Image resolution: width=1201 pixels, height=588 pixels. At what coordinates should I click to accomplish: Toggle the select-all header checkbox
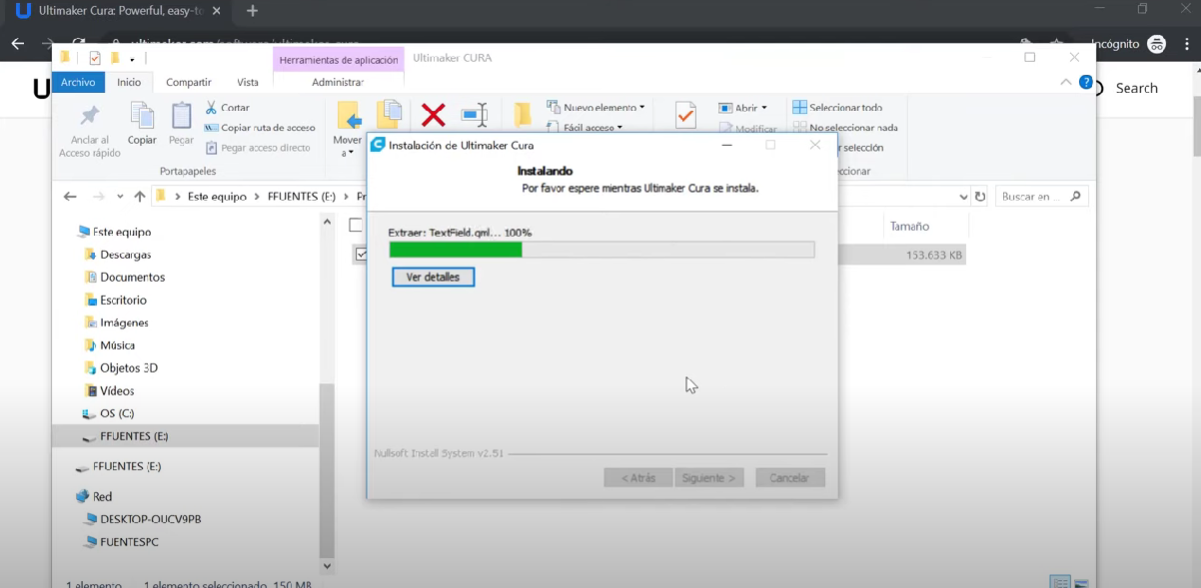pyautogui.click(x=355, y=225)
